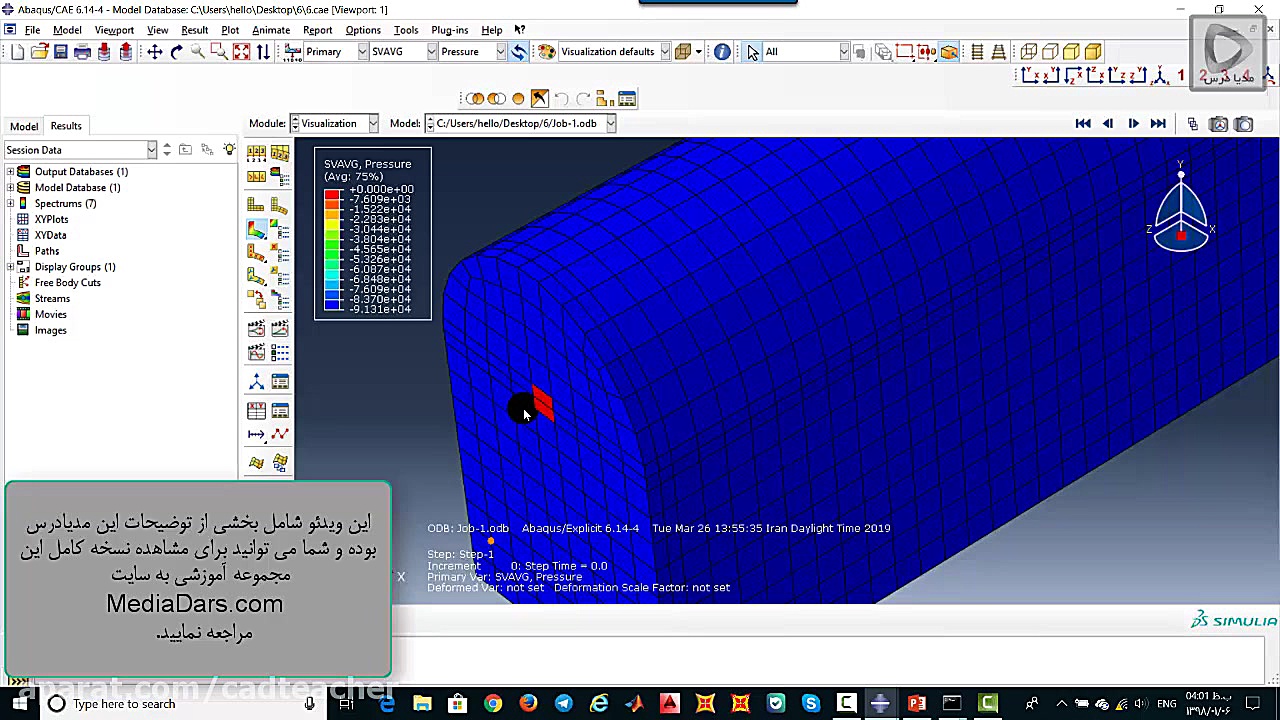Save the model database with disk icon

[x=61, y=52]
